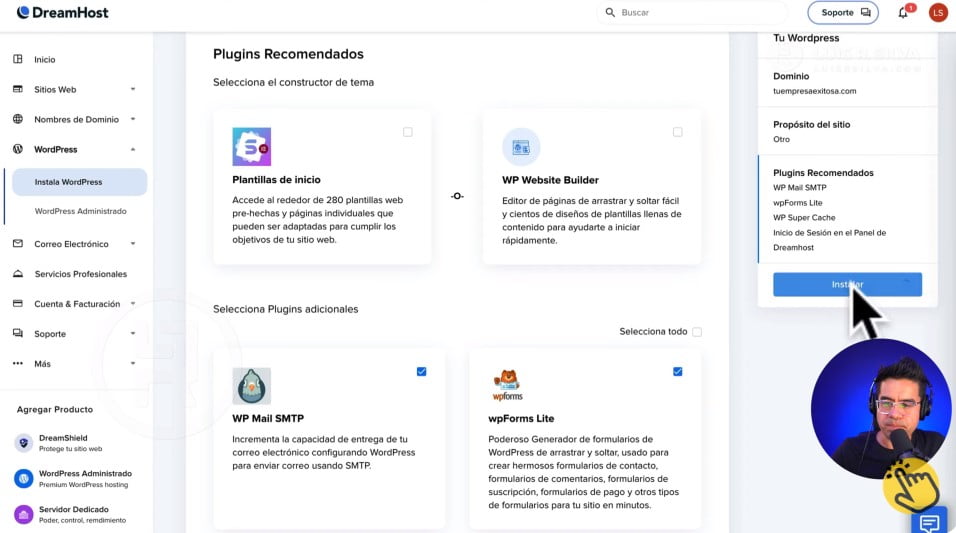Go to Inicio in the sidebar
Image resolution: width=956 pixels, height=533 pixels.
click(45, 59)
